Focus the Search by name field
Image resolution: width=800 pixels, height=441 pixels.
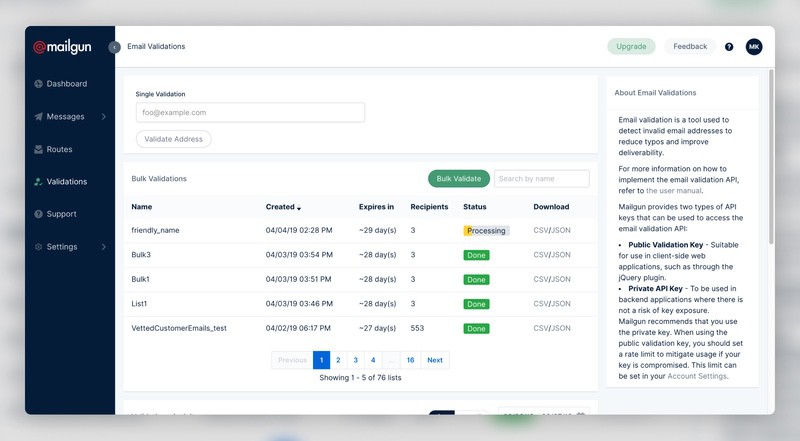pos(541,179)
